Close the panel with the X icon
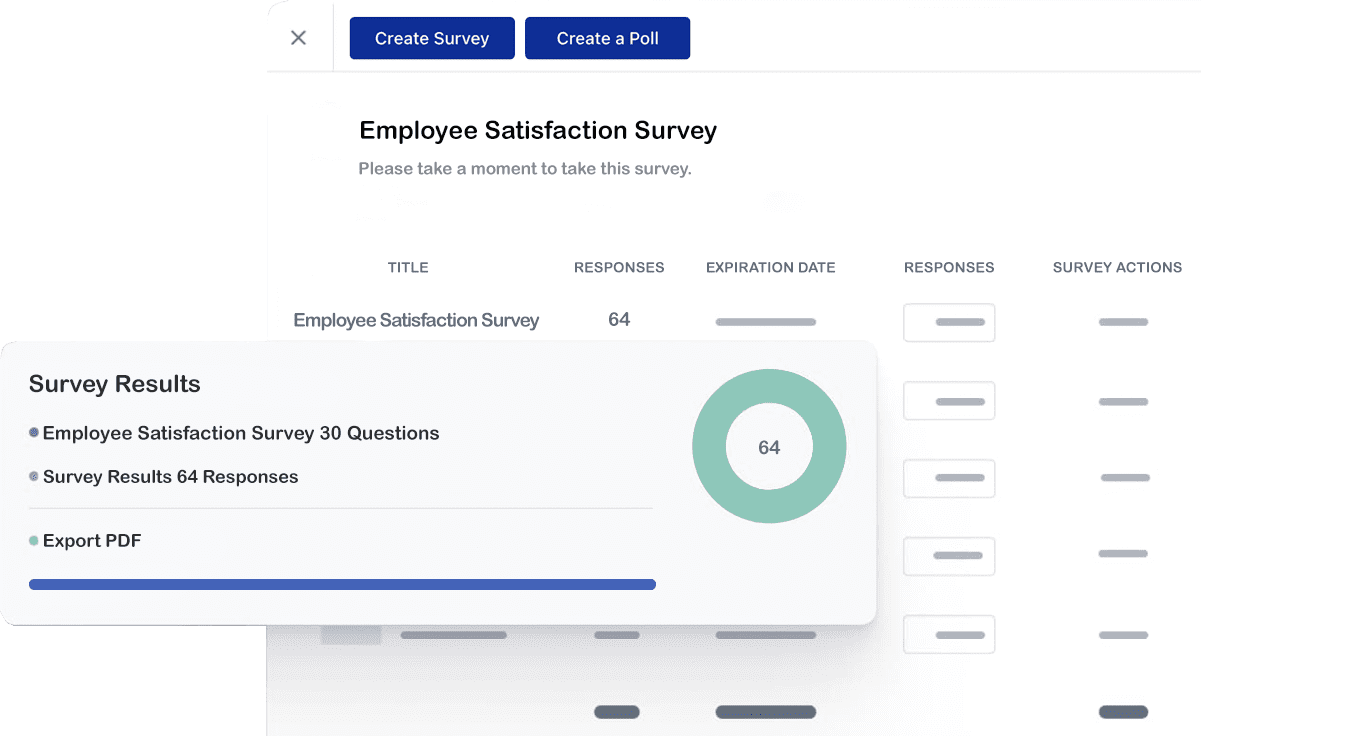 (x=298, y=38)
